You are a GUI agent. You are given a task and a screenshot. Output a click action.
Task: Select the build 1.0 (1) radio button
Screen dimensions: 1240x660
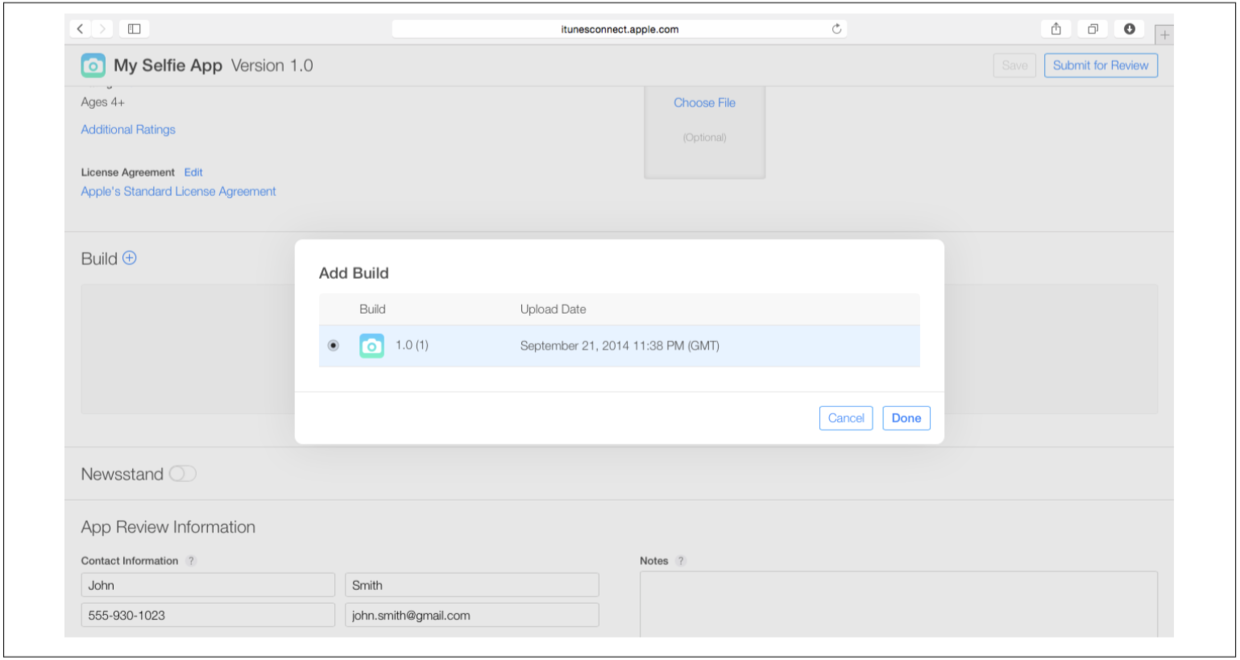[333, 346]
